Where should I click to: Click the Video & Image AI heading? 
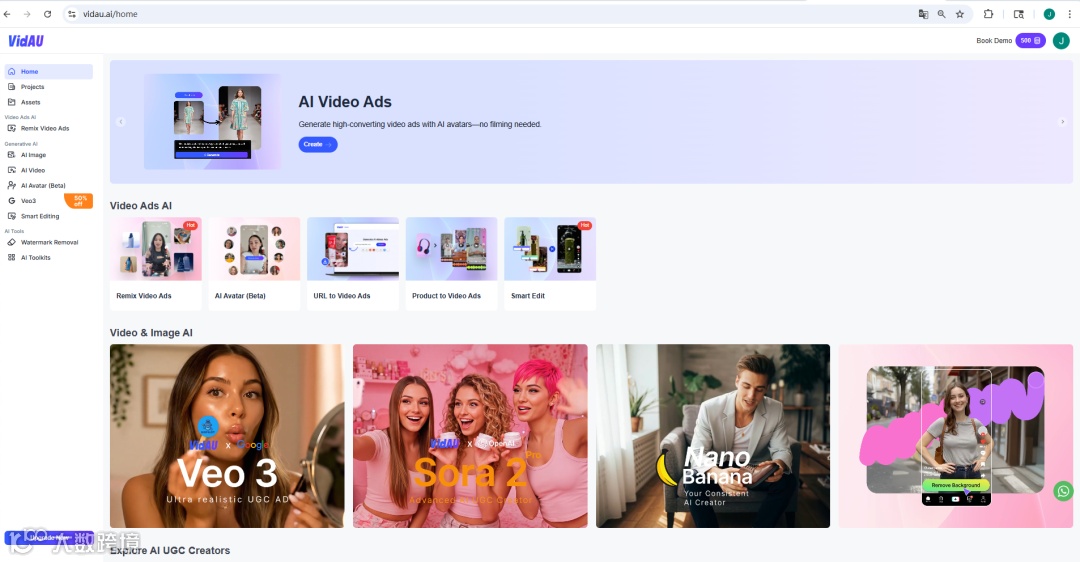click(151, 333)
